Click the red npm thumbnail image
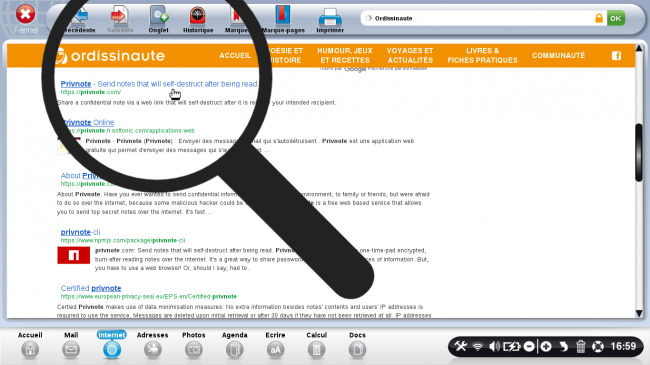Image resolution: width=650 pixels, height=365 pixels. point(73,255)
